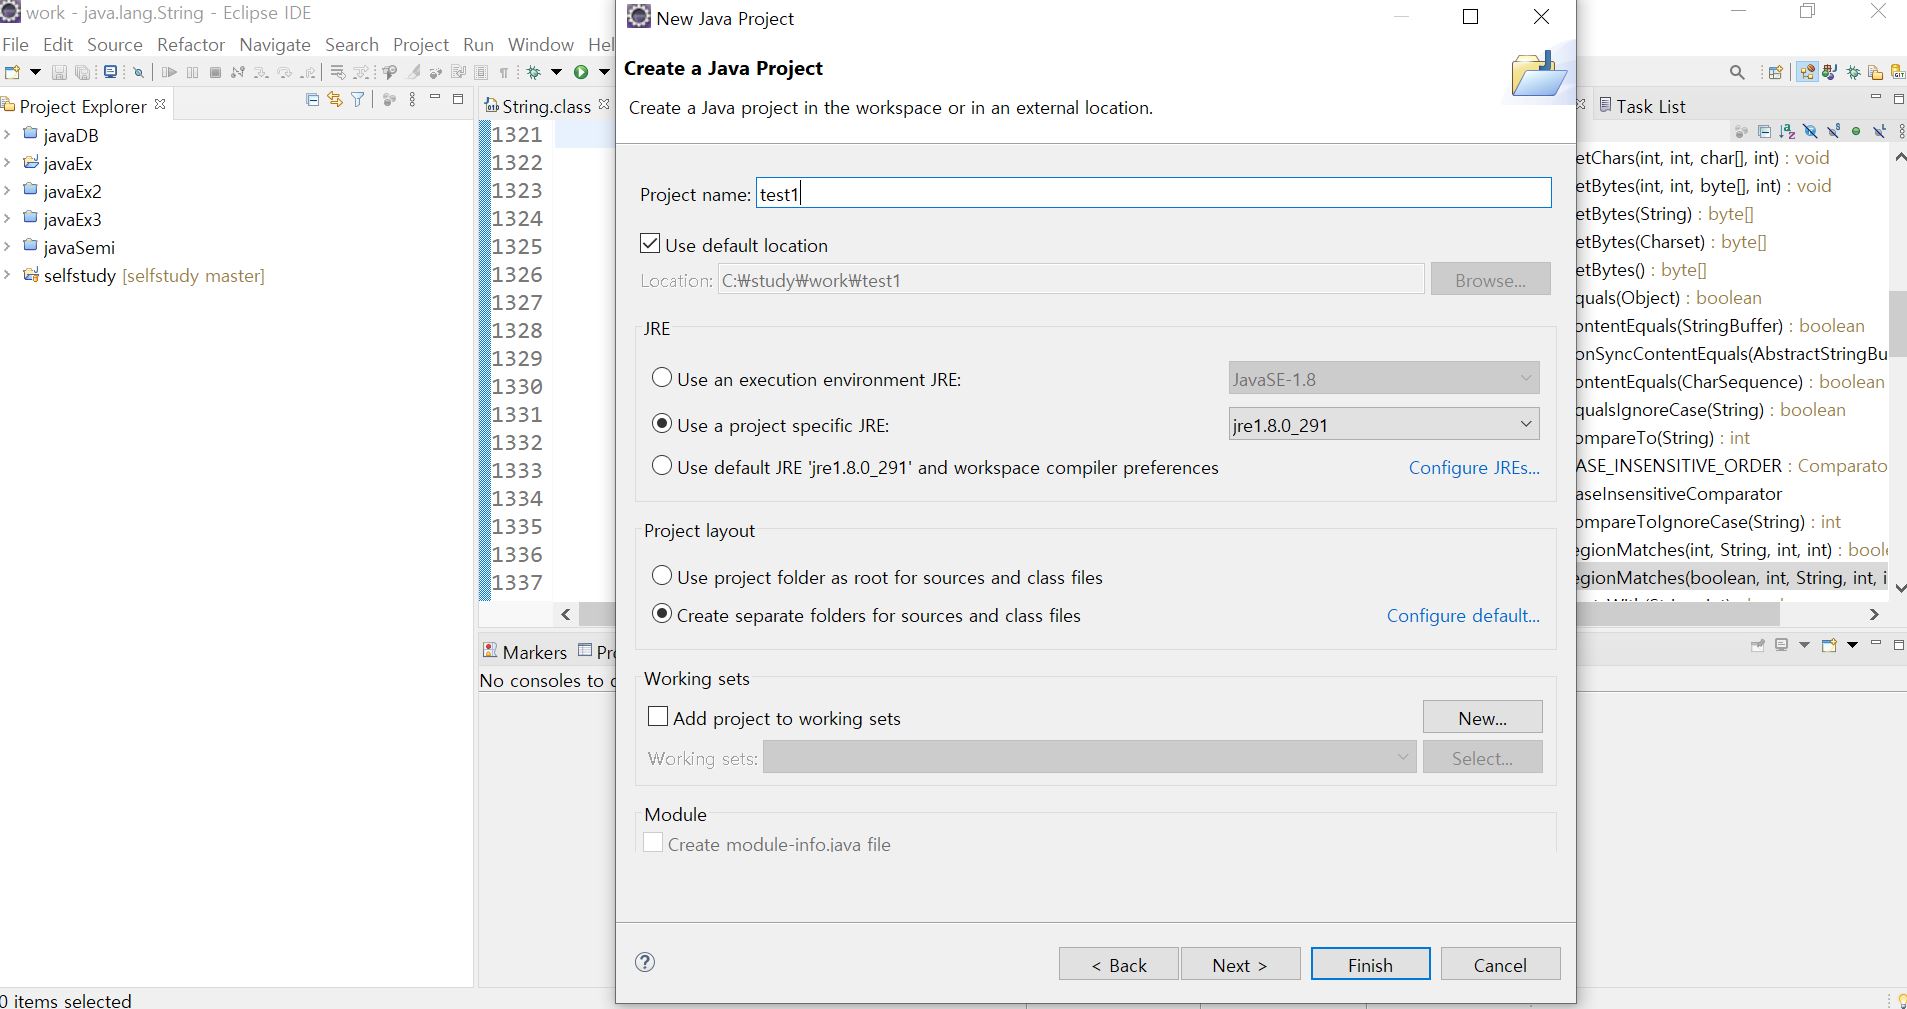Click the search magnifier icon in Eclipse toolbar
This screenshot has height=1009, width=1907.
pyautogui.click(x=1737, y=72)
